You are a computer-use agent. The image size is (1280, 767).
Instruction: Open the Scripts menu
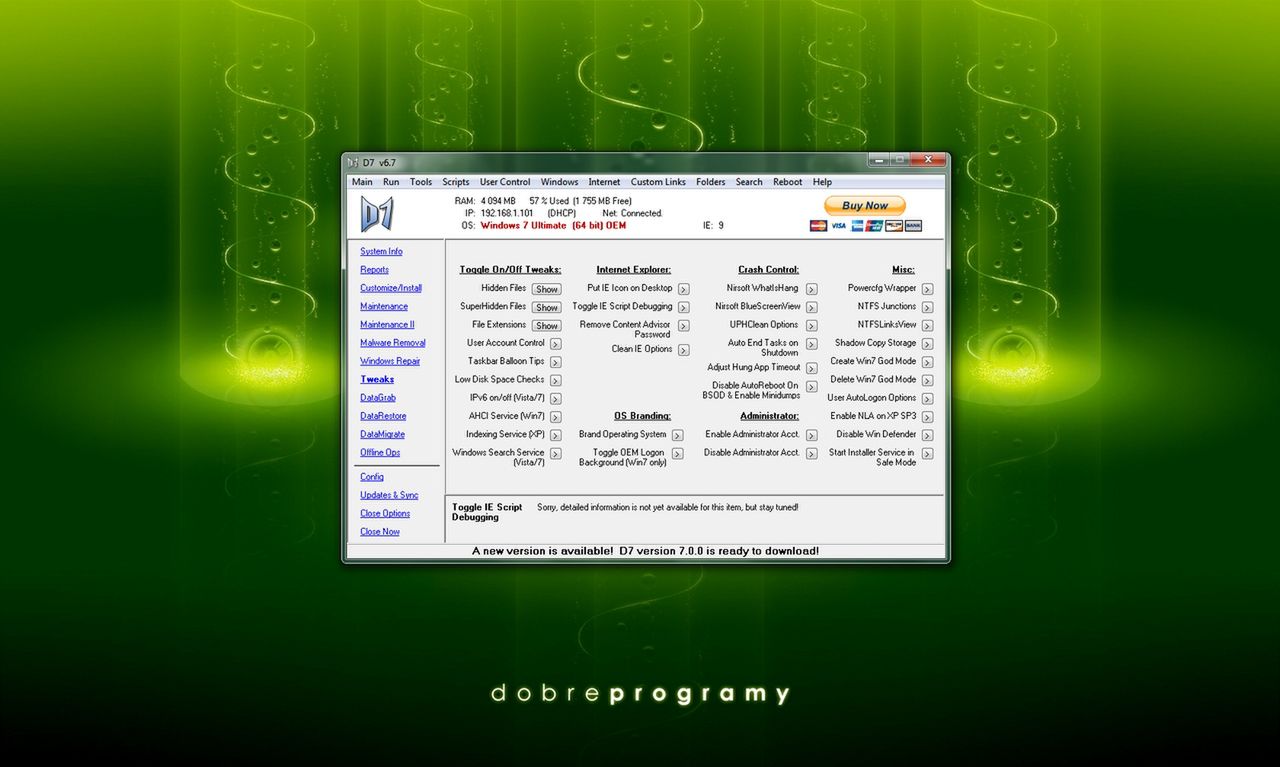tap(456, 182)
